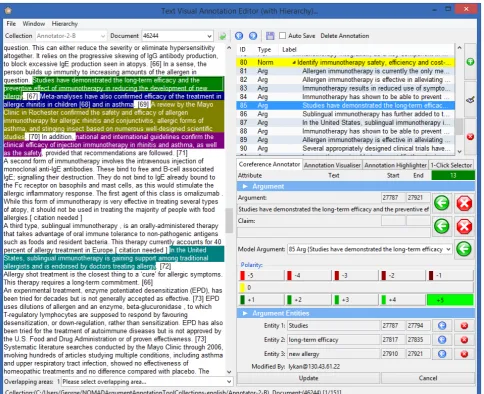
Task: Set polarity to -3
Action: point(356,275)
